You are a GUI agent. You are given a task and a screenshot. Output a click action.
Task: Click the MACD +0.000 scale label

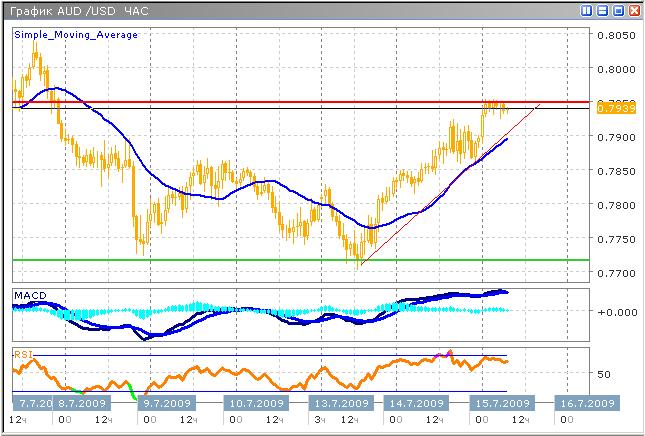tap(612, 311)
